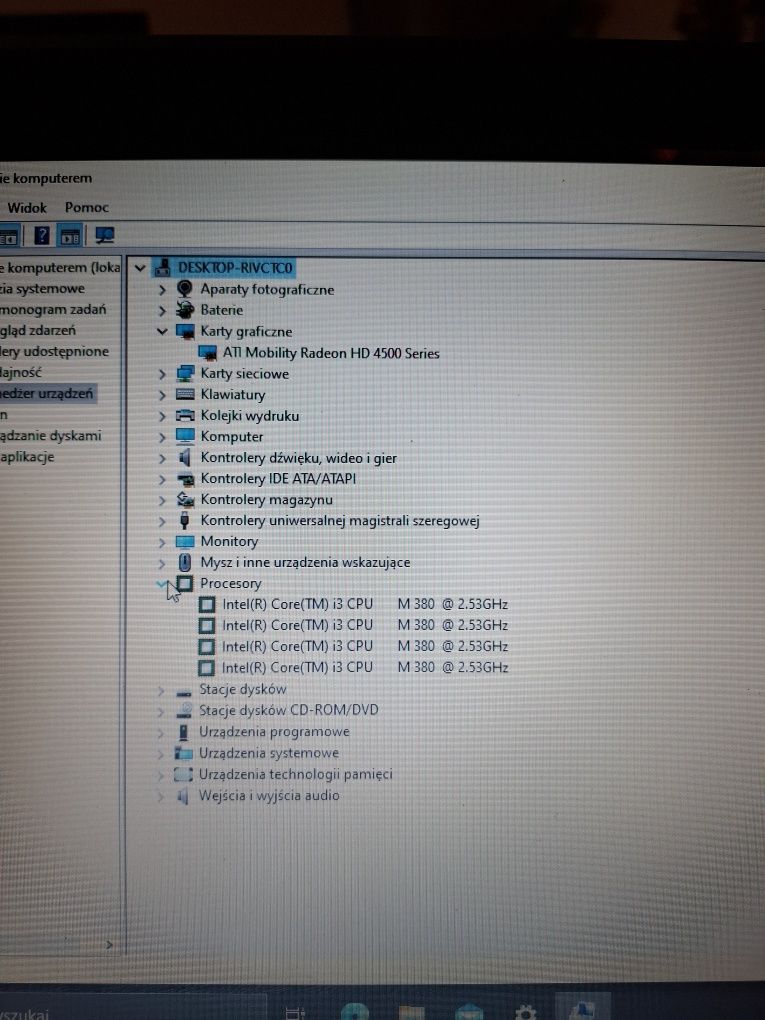
Task: Click the properties pane toolbar icon
Action: click(x=70, y=235)
